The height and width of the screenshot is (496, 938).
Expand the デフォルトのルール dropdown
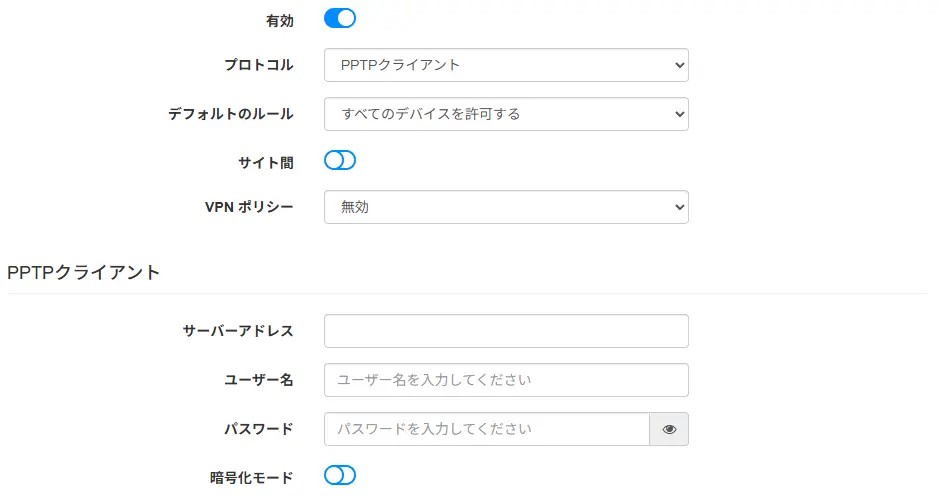coord(506,114)
